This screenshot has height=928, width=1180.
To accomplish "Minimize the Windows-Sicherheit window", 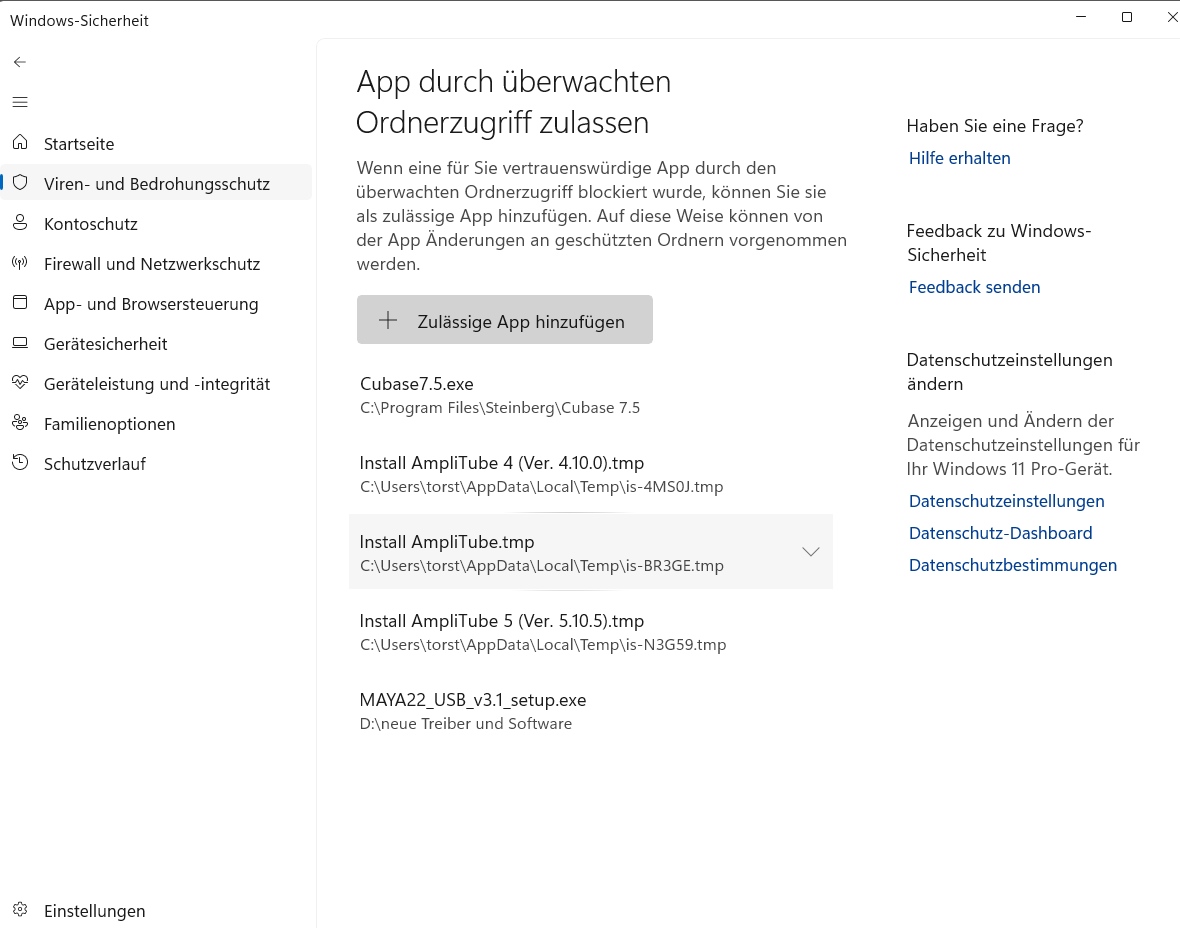I will point(1081,17).
